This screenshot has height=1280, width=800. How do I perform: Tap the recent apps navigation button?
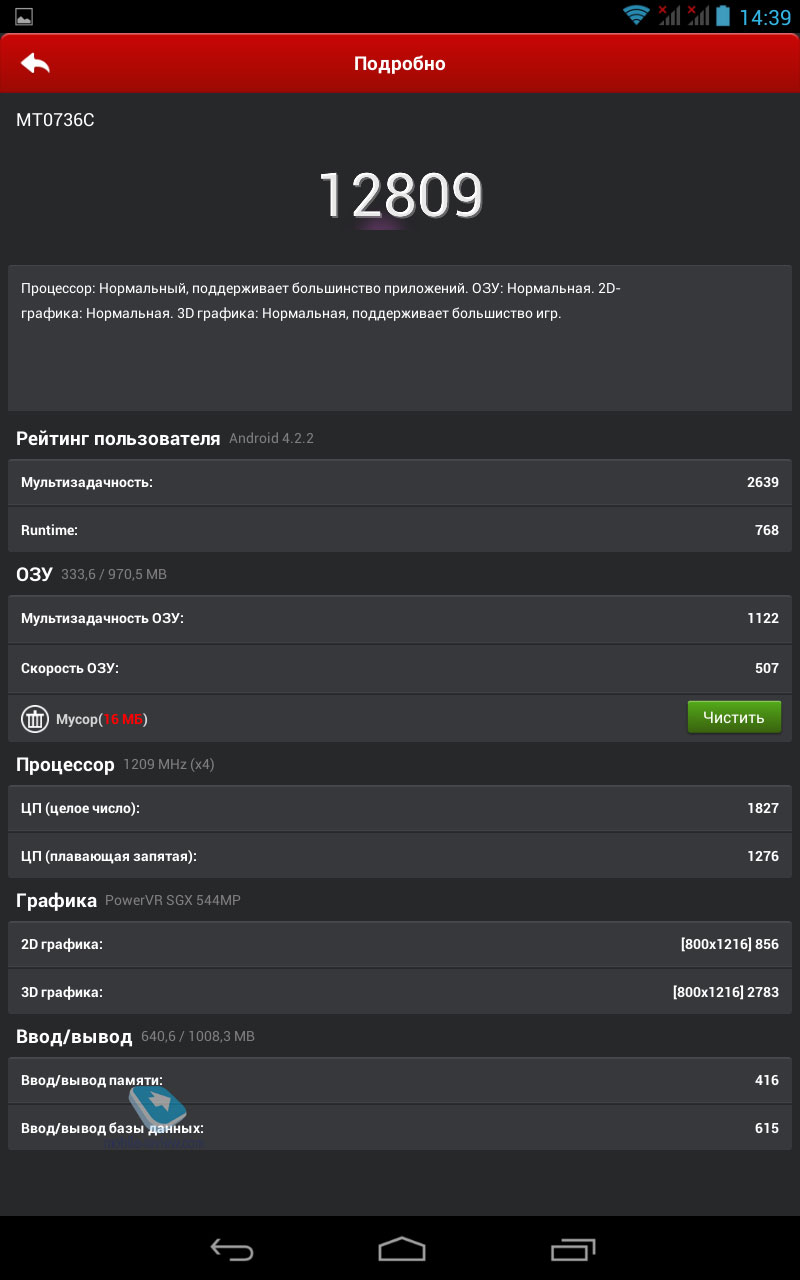[572, 1248]
